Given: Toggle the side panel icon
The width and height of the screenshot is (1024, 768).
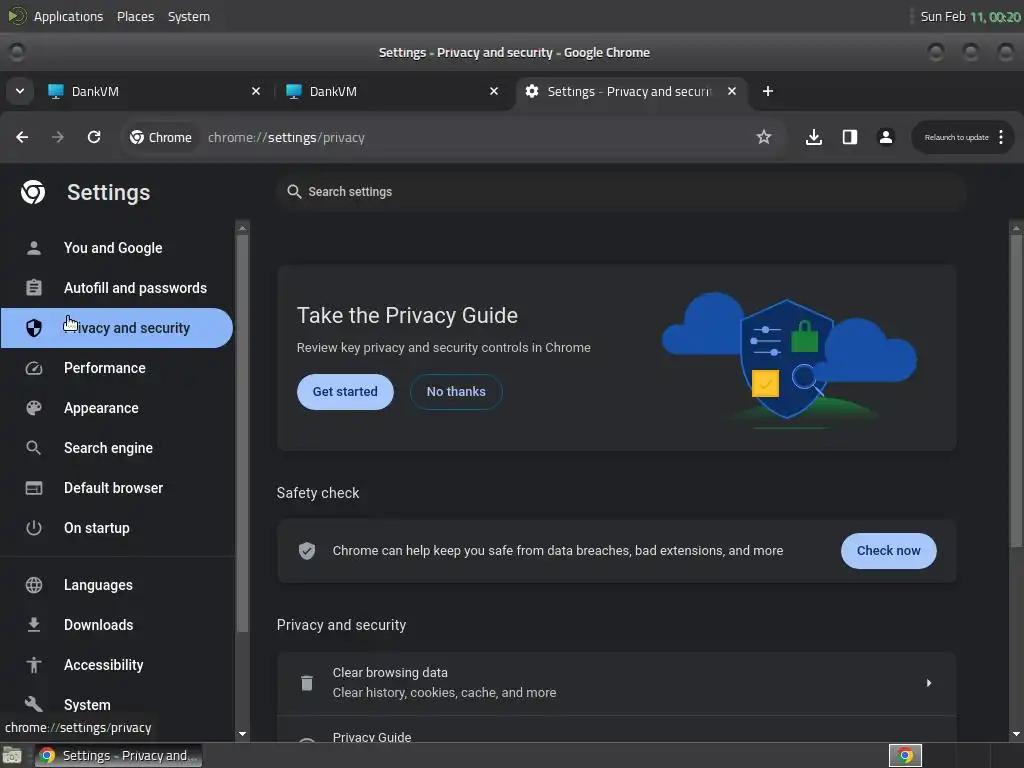Looking at the screenshot, I should (850, 137).
